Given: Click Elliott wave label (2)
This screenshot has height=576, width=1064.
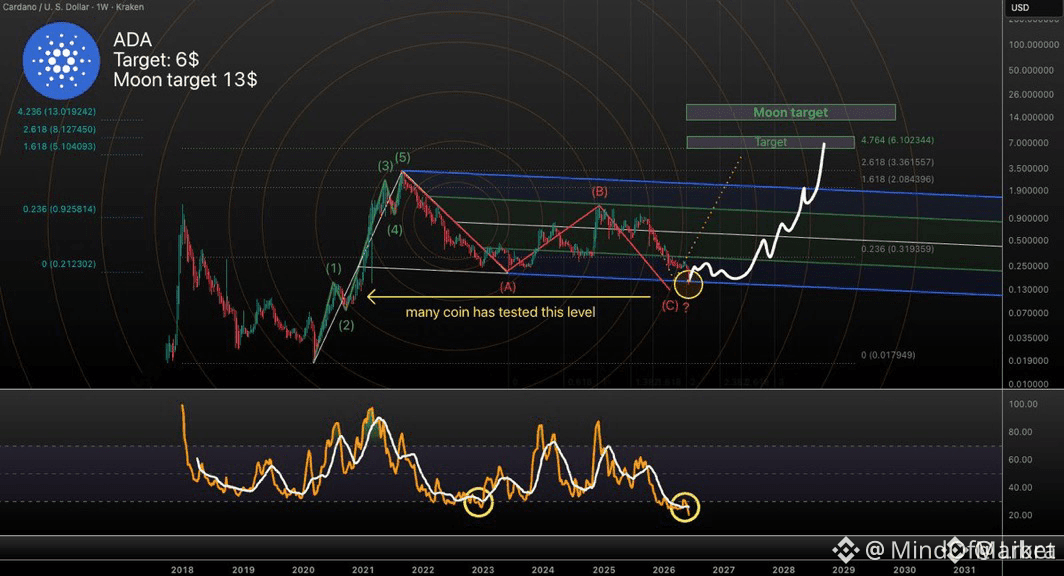Looking at the screenshot, I should [x=346, y=325].
